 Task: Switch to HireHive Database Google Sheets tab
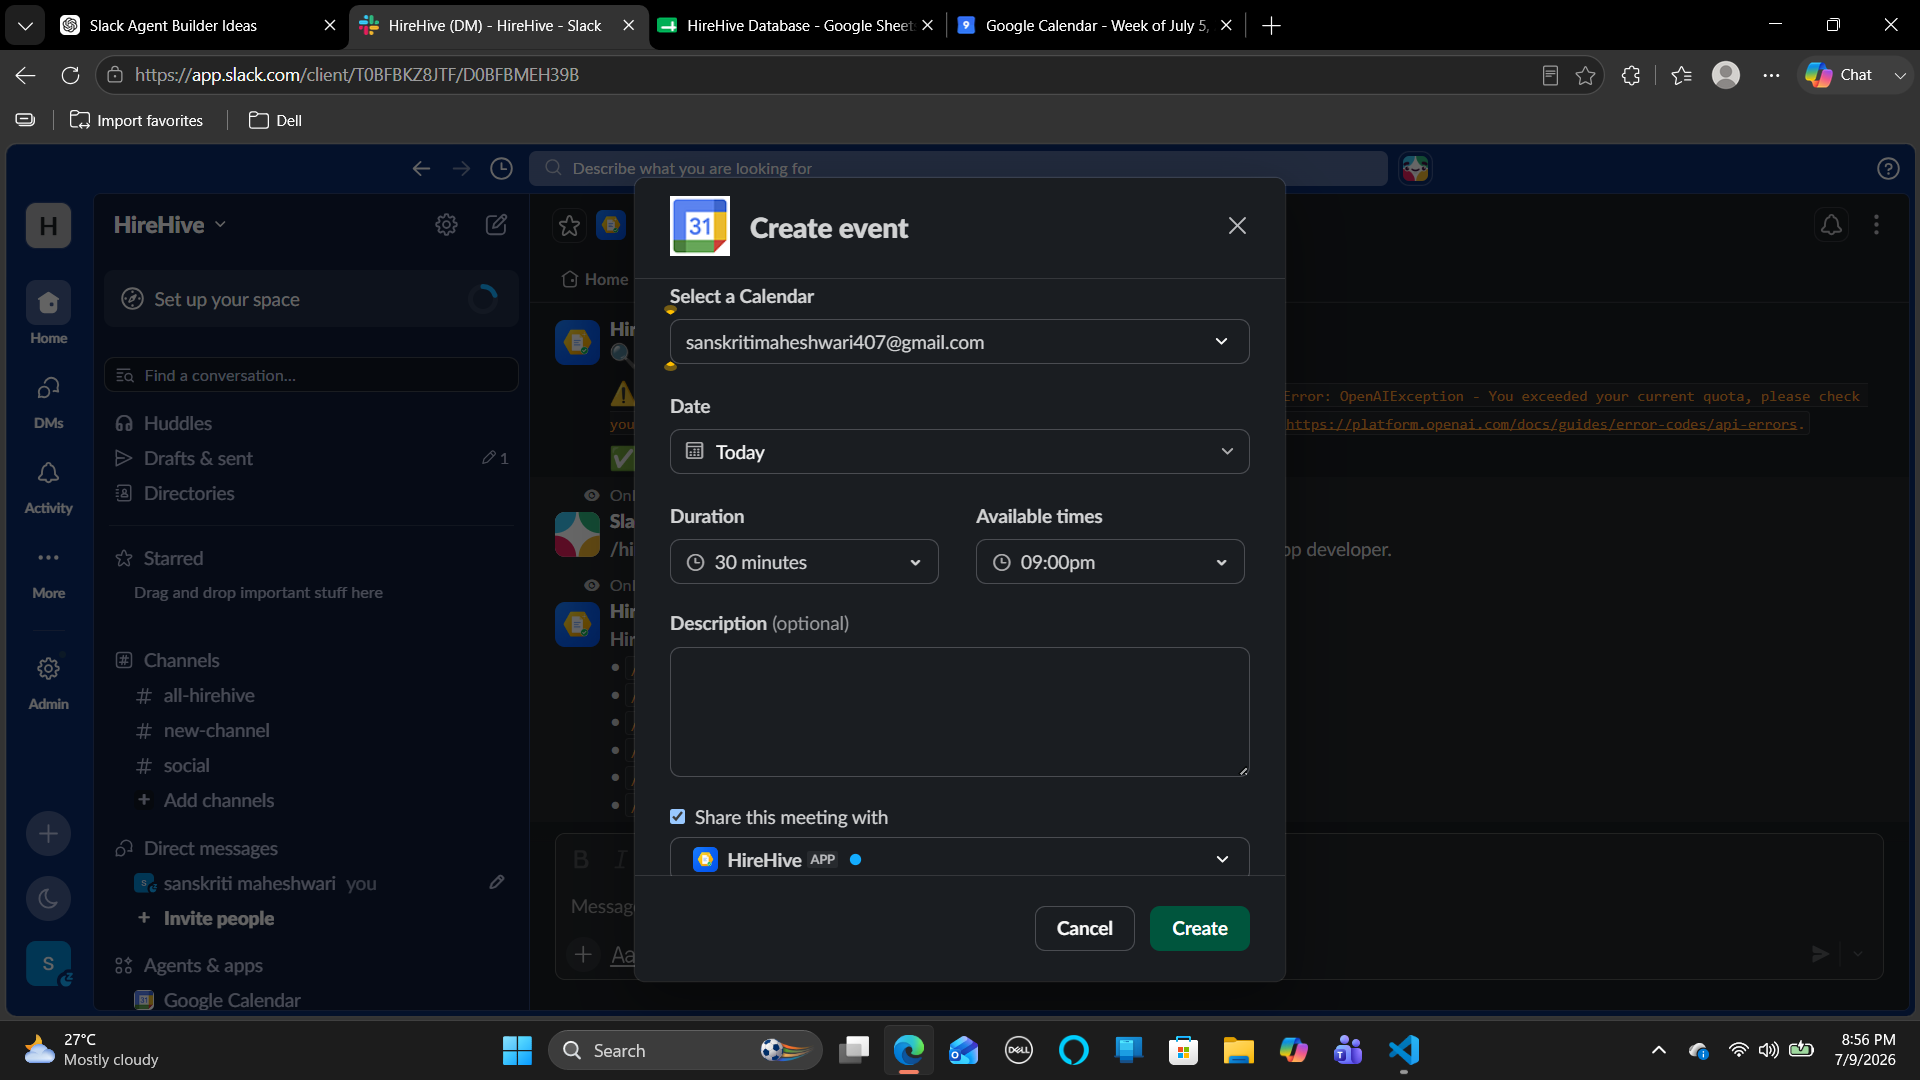tap(798, 25)
